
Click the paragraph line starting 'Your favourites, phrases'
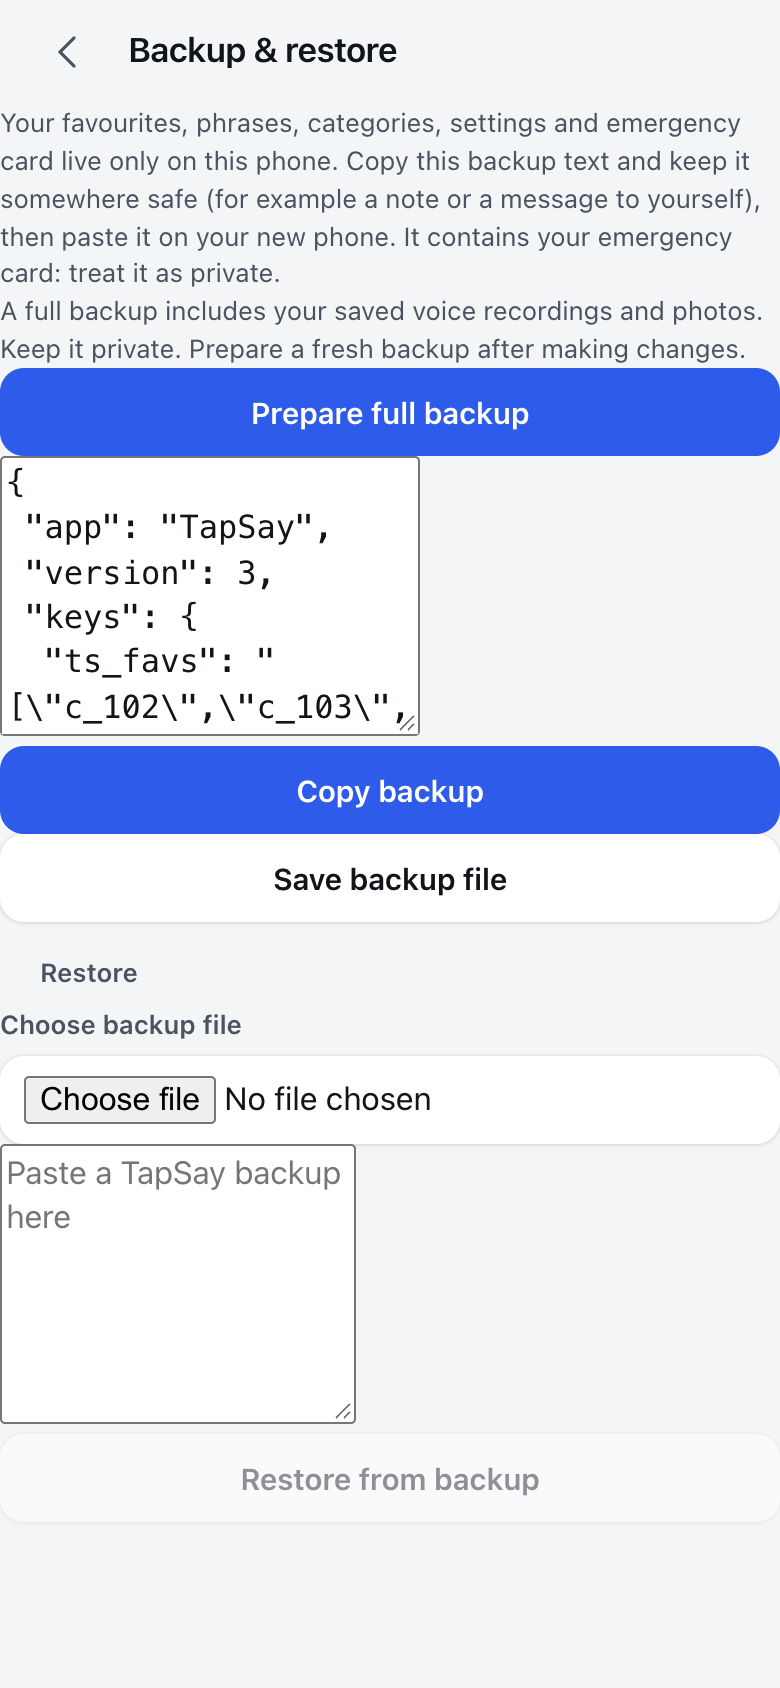[371, 123]
